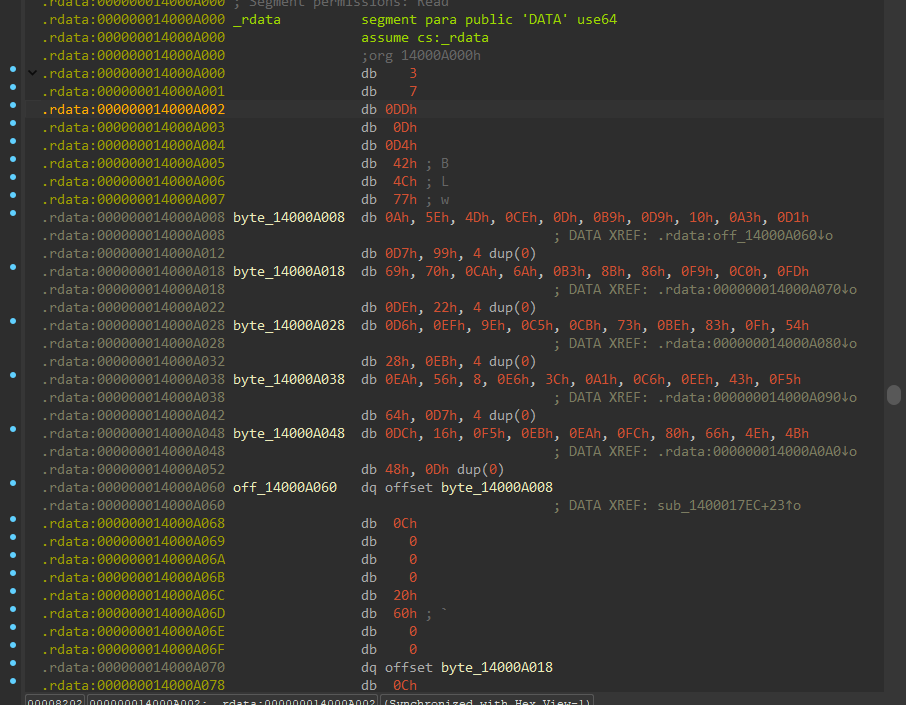Select the 0DEh, 22h bytes at 14000A022
This screenshot has width=906, height=705.
pyautogui.click(x=421, y=307)
